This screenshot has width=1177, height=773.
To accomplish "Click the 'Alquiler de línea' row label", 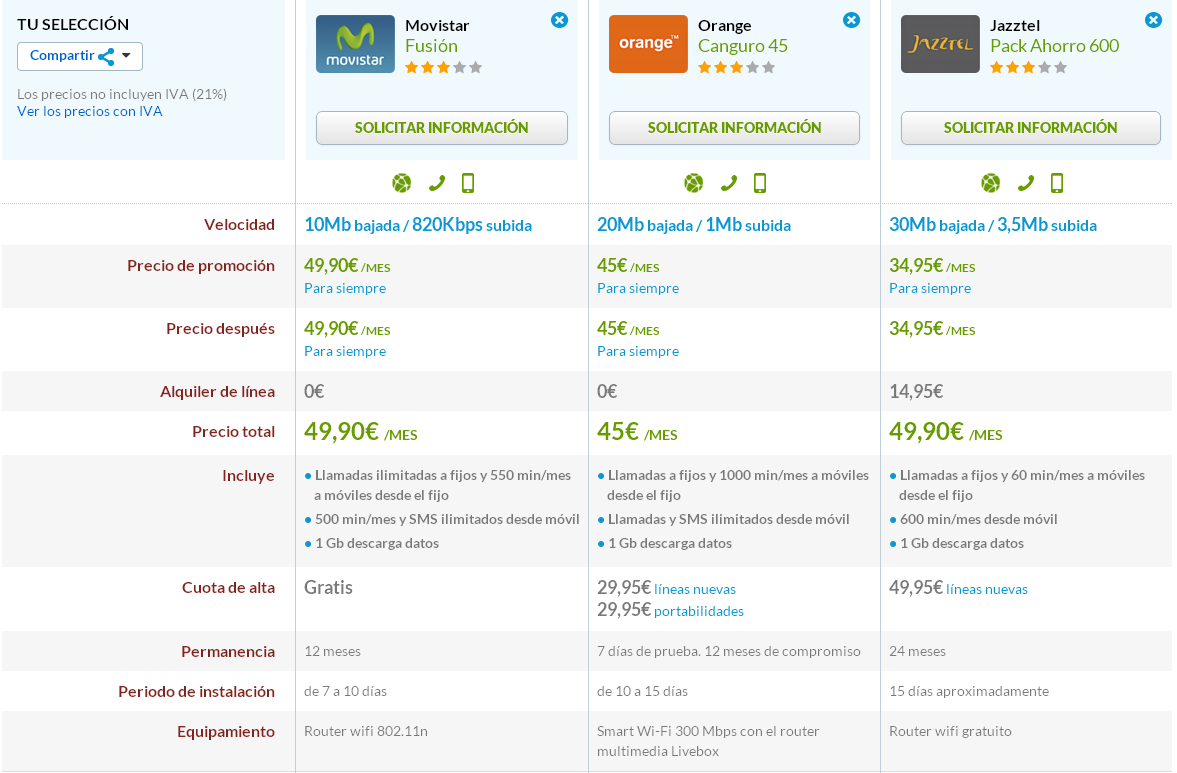I will (x=217, y=392).
